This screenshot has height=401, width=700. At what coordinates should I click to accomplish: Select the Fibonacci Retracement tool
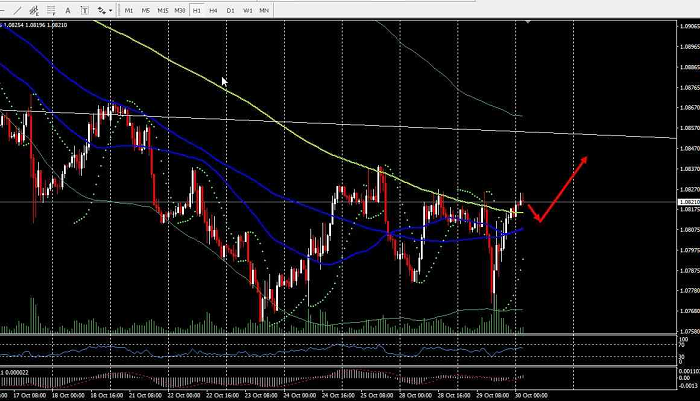[x=51, y=10]
